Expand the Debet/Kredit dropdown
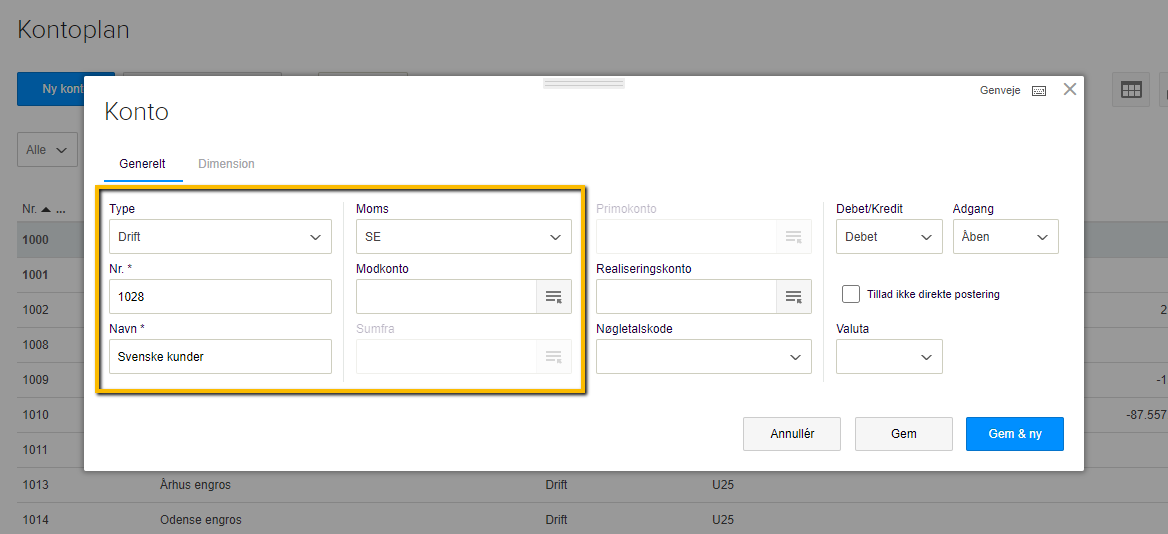The height and width of the screenshot is (534, 1168). (889, 237)
